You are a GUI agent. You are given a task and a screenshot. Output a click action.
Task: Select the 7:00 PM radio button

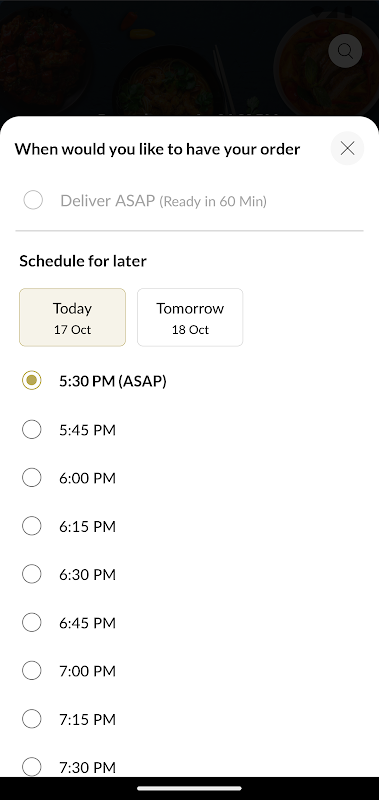[32, 670]
